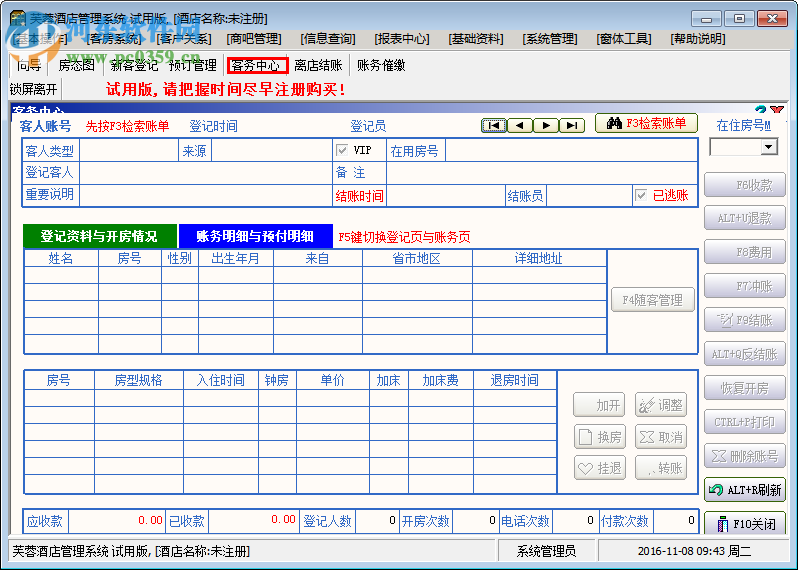Toggle the 已逃账 checkbox
The height and width of the screenshot is (570, 798).
point(641,195)
